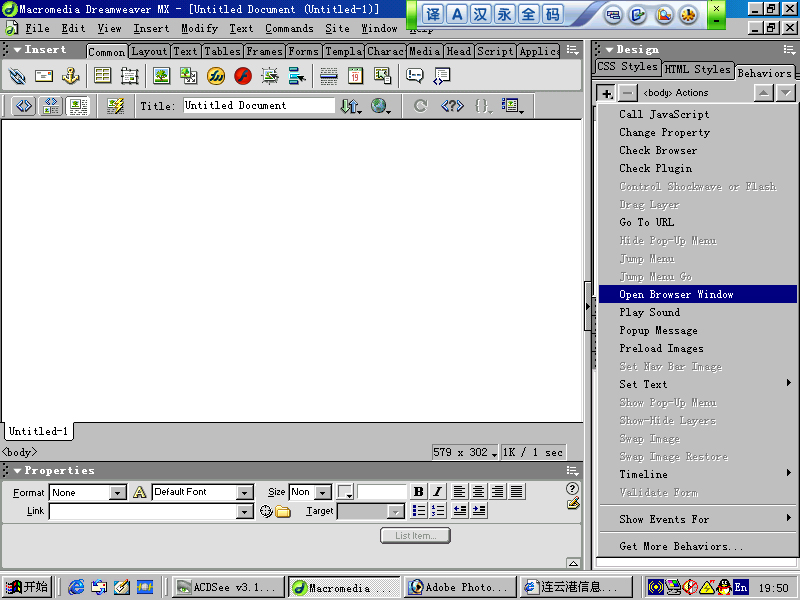The height and width of the screenshot is (600, 800).
Task: Open Preview in Browser globe menu
Action: click(x=381, y=106)
